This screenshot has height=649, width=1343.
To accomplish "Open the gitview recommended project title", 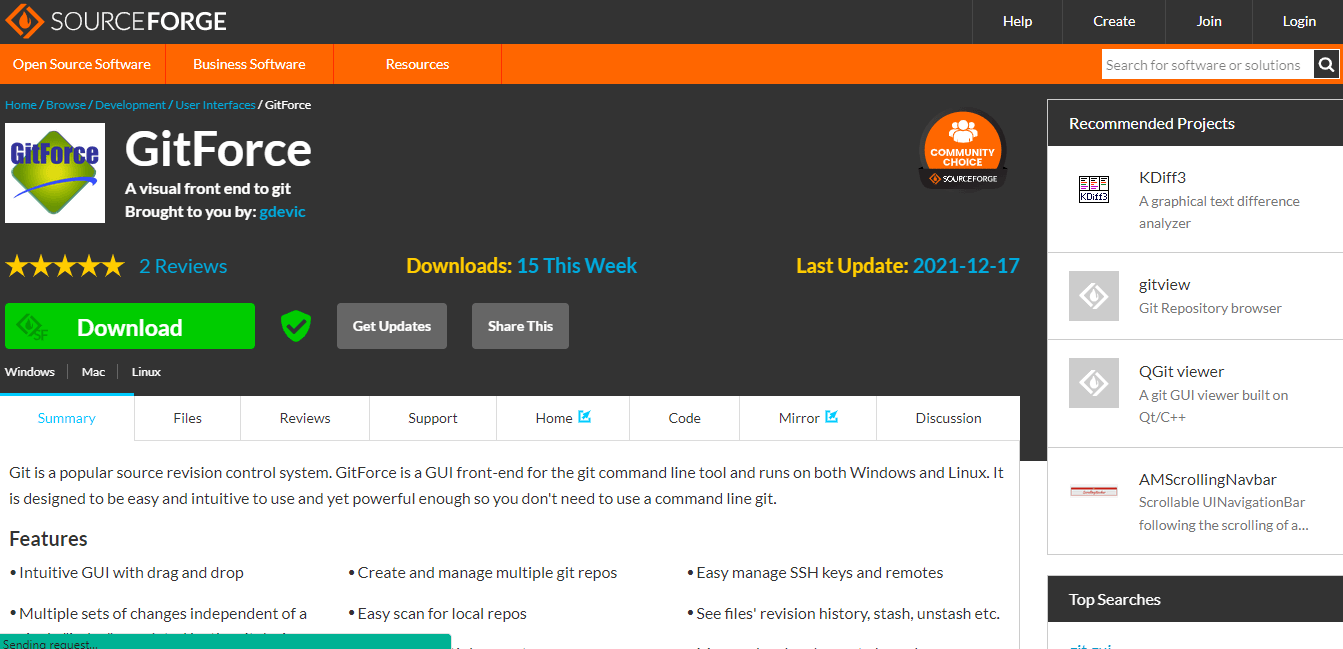I will click(1165, 284).
